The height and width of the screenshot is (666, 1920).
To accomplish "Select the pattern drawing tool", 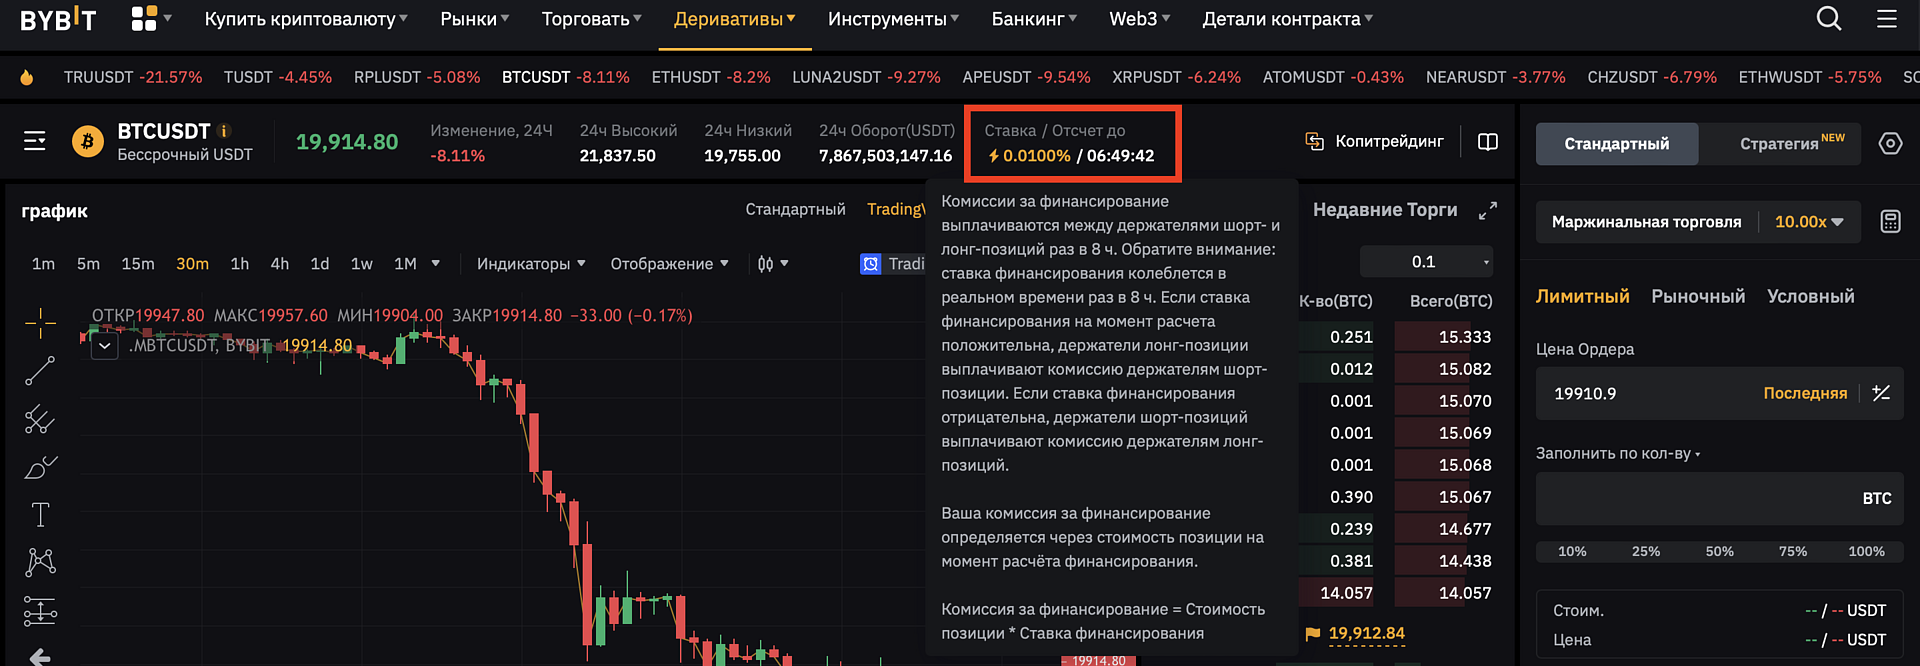I will click(40, 562).
